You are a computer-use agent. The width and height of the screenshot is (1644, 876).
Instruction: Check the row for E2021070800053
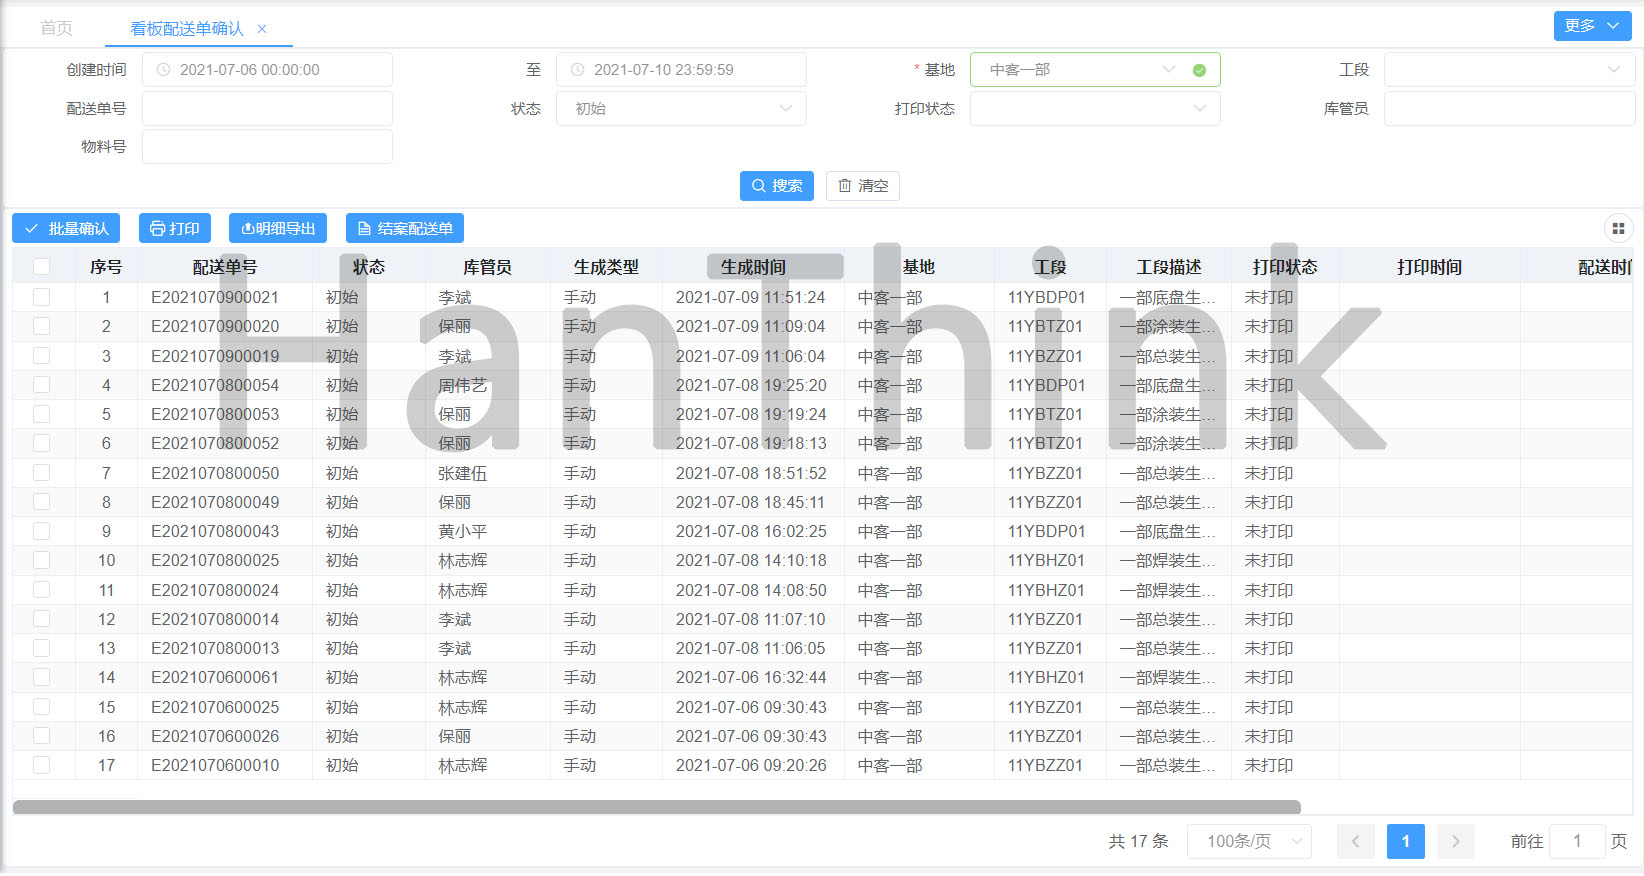click(41, 414)
